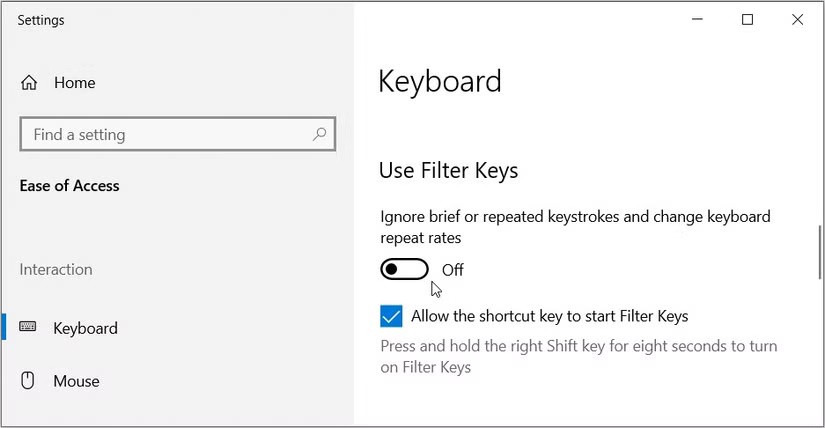Click the "Press and hold the right Shift" description
Viewport: 825px width, 428px height.
pyautogui.click(x=578, y=357)
